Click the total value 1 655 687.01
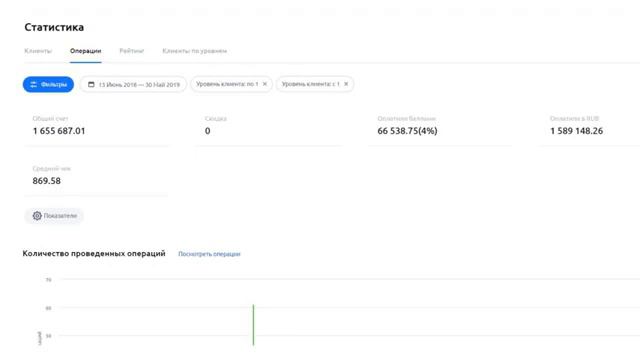The image size is (640, 360). [59, 131]
